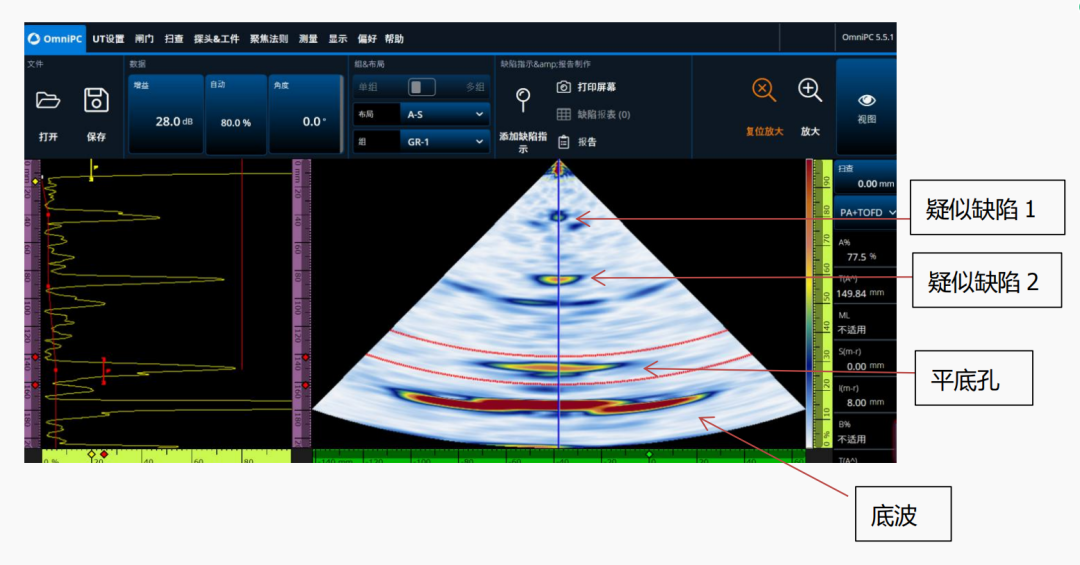The height and width of the screenshot is (565, 1080).
Task: Click the 报告 text label
Action: tap(587, 142)
